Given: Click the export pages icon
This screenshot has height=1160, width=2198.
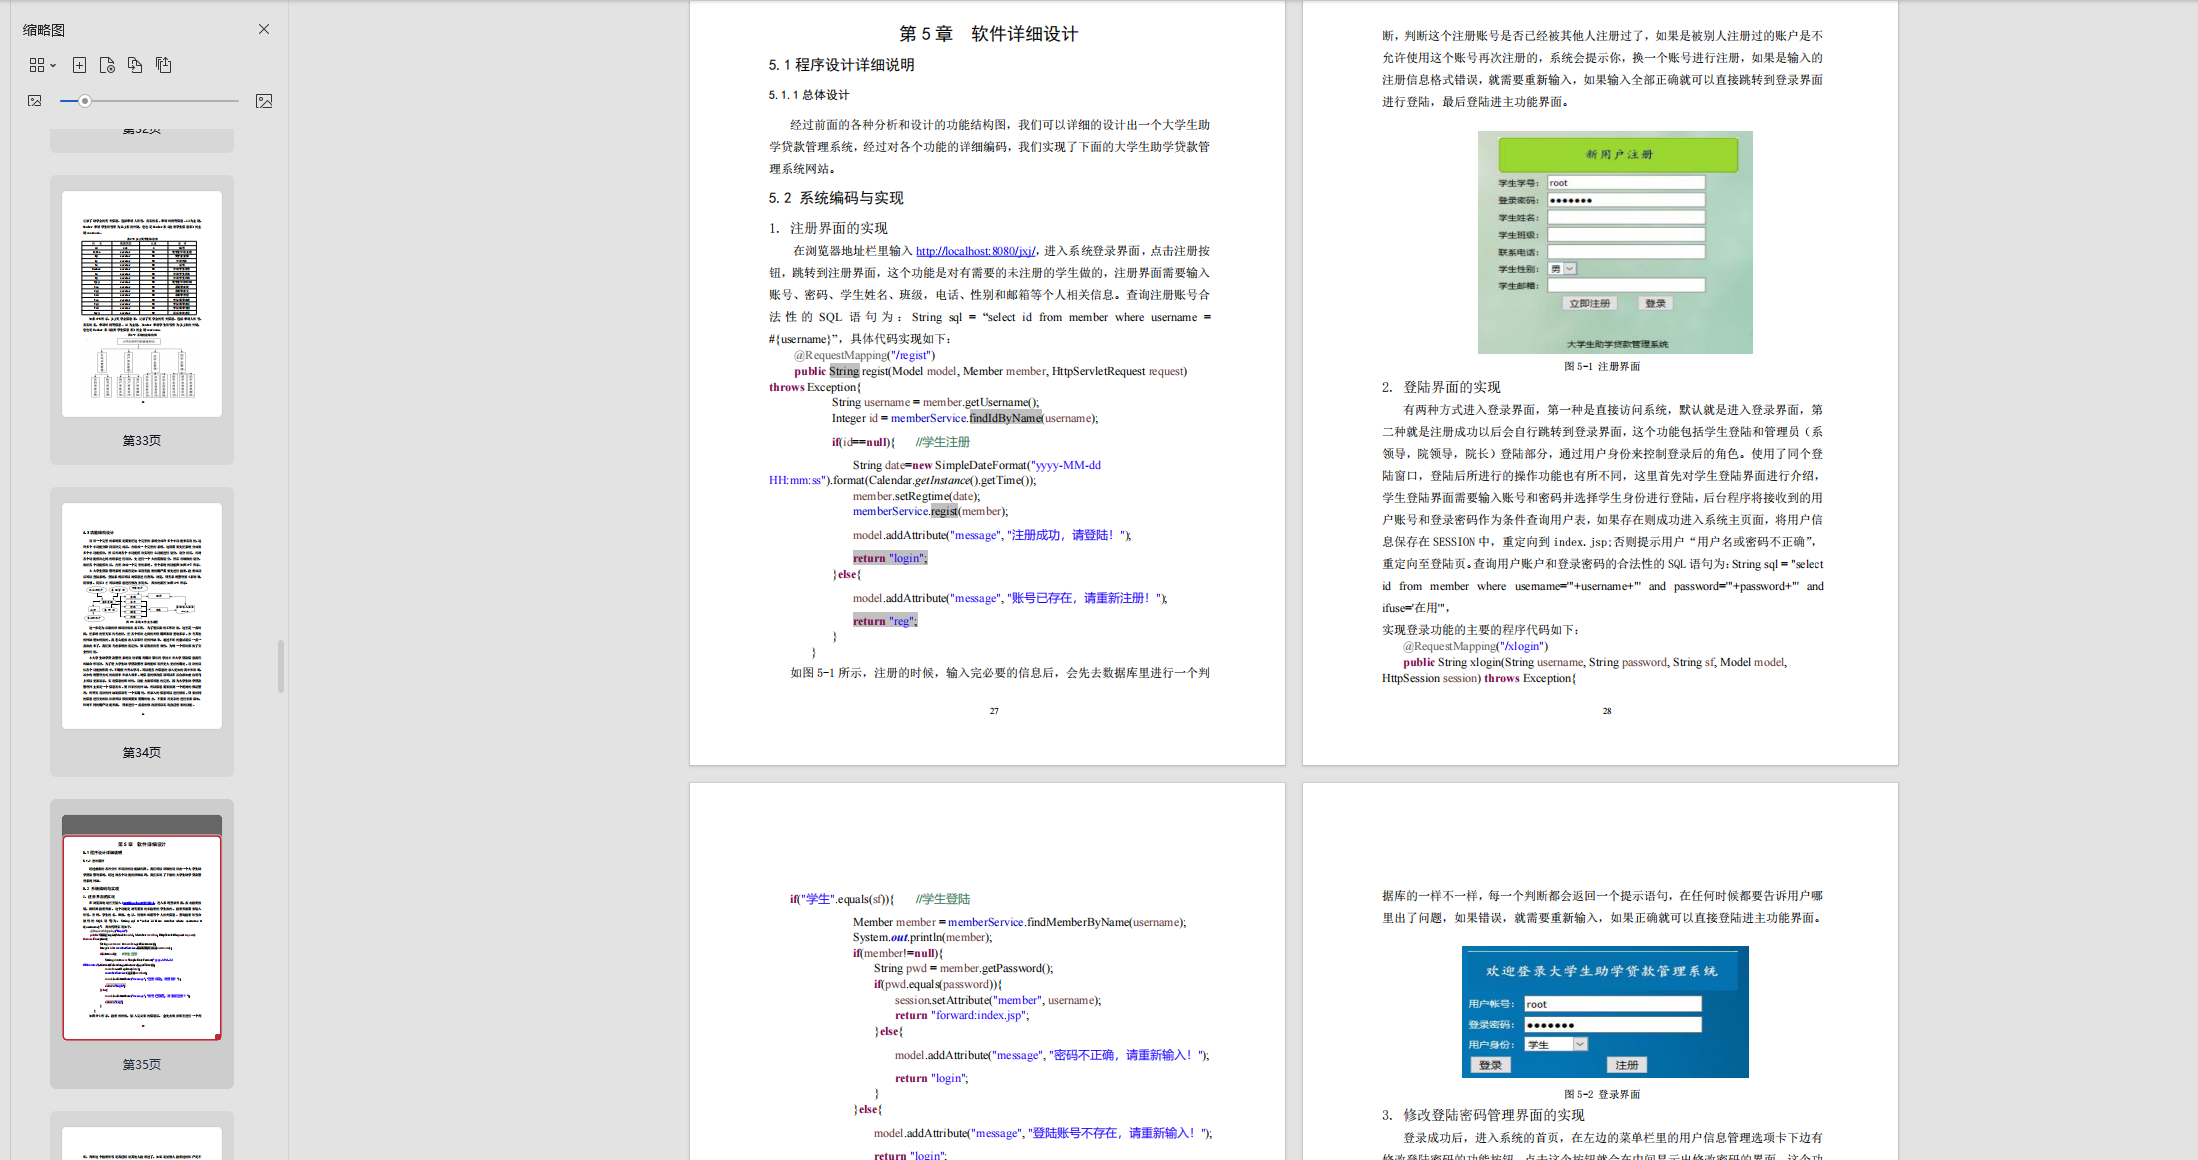Looking at the screenshot, I should pyautogui.click(x=163, y=65).
